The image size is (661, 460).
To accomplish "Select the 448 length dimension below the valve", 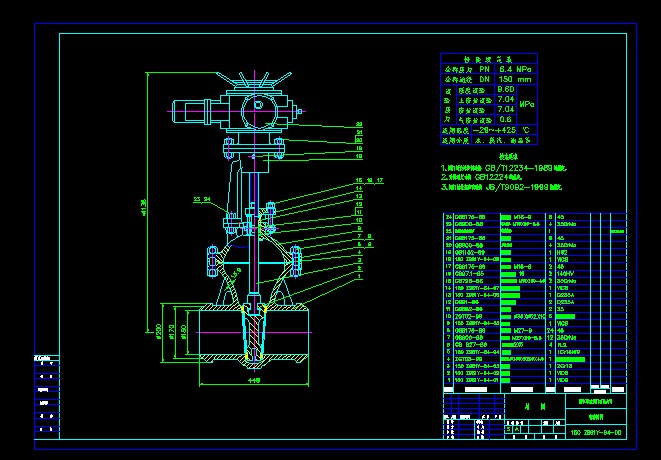I will (x=254, y=380).
